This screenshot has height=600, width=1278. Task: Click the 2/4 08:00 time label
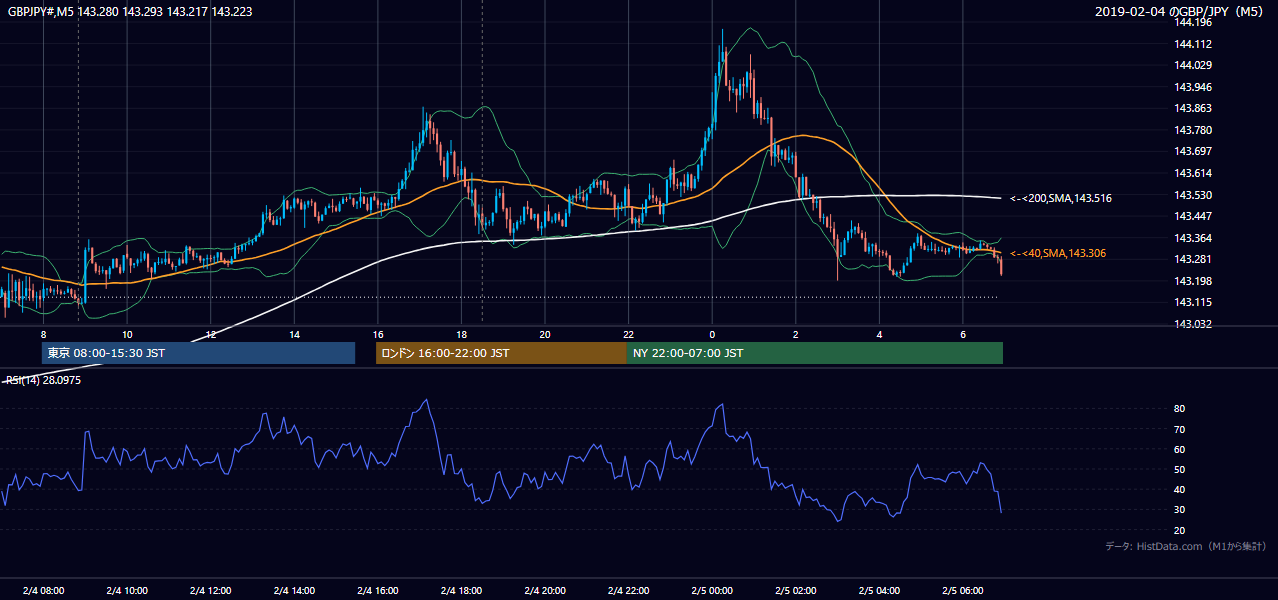coord(43,590)
